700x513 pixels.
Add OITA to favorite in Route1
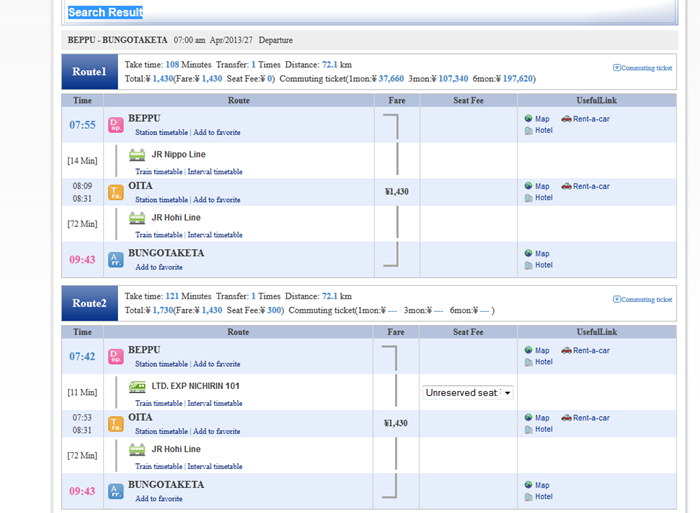[217, 200]
